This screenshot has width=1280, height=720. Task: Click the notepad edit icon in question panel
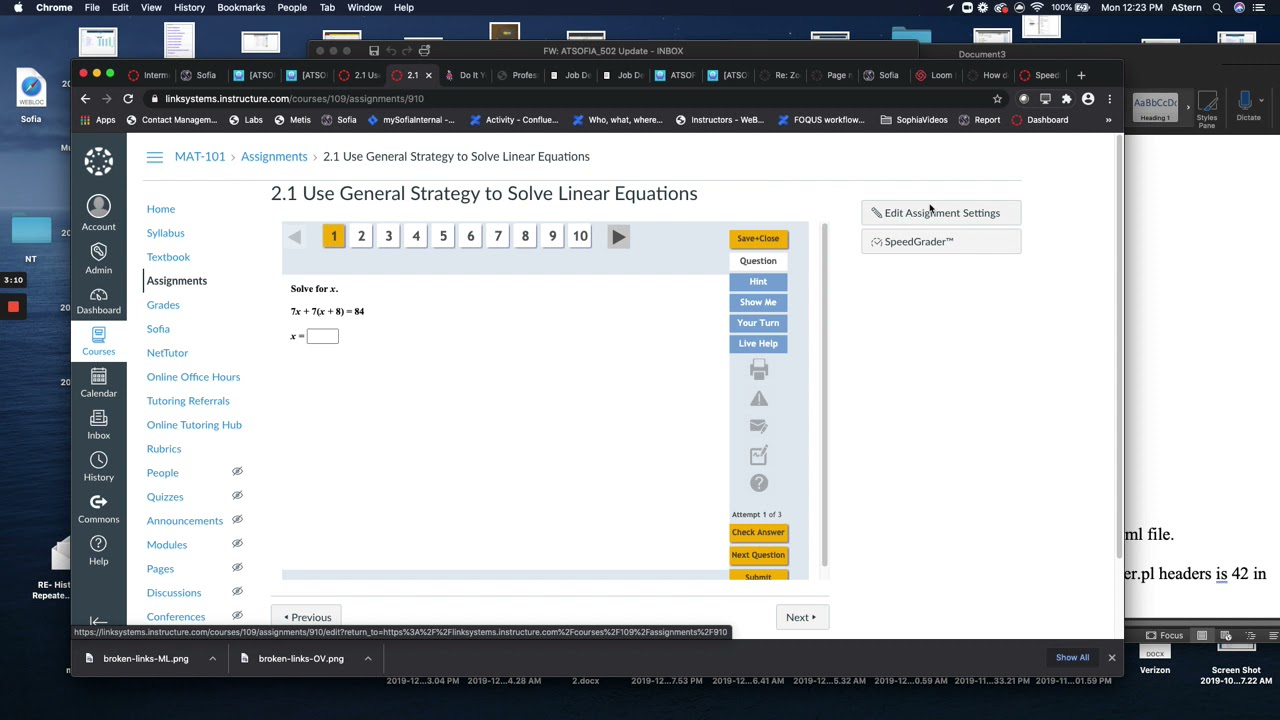(759, 455)
